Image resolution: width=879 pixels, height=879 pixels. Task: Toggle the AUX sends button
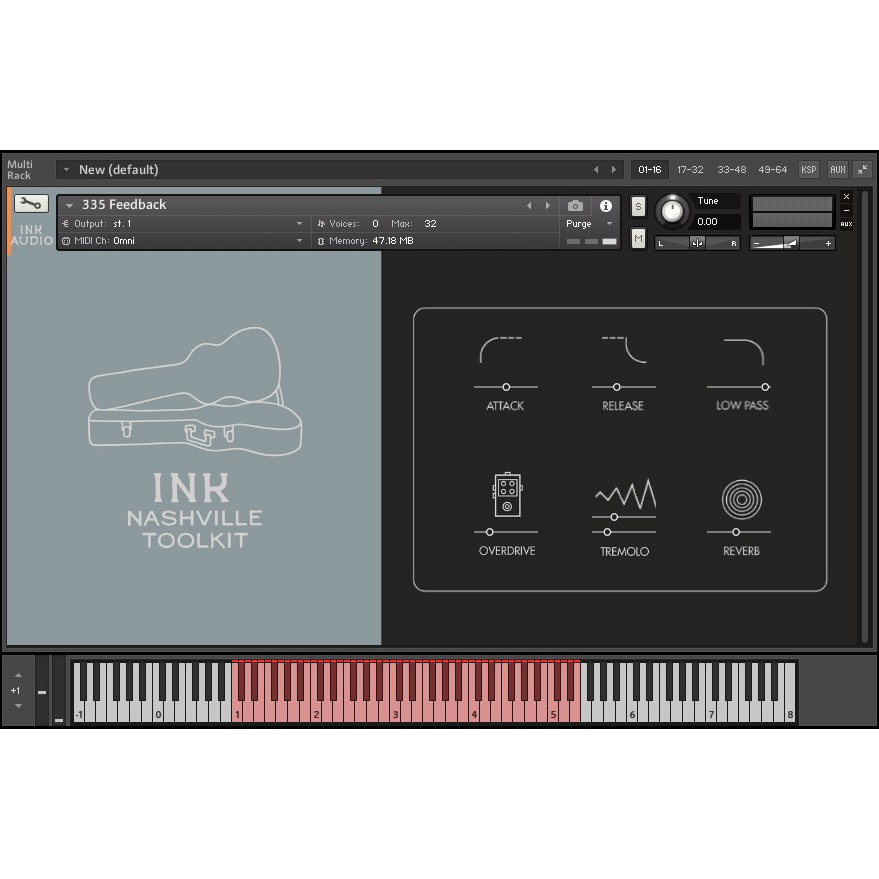(838, 169)
